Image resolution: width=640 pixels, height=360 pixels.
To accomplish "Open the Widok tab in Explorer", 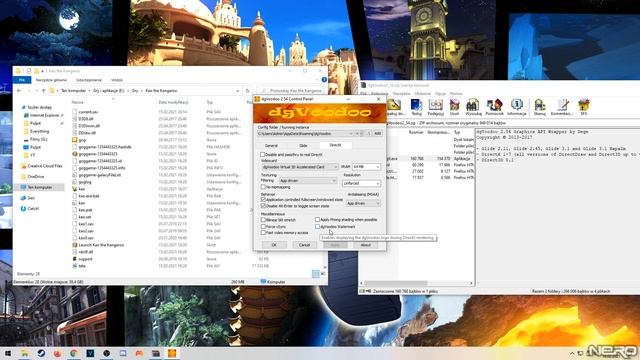I will (117, 80).
